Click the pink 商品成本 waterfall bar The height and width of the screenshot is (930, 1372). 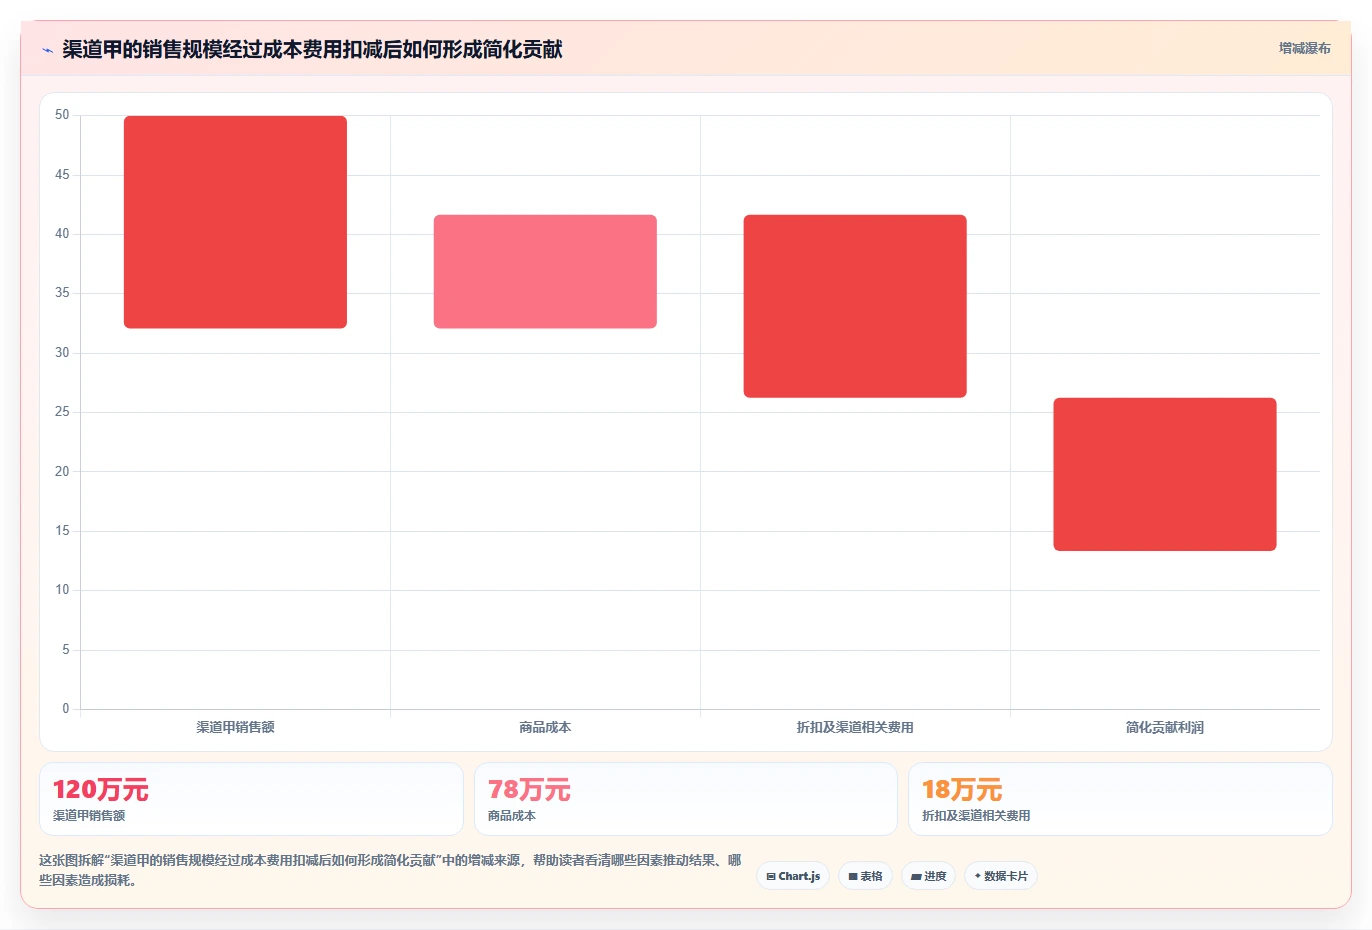545,271
